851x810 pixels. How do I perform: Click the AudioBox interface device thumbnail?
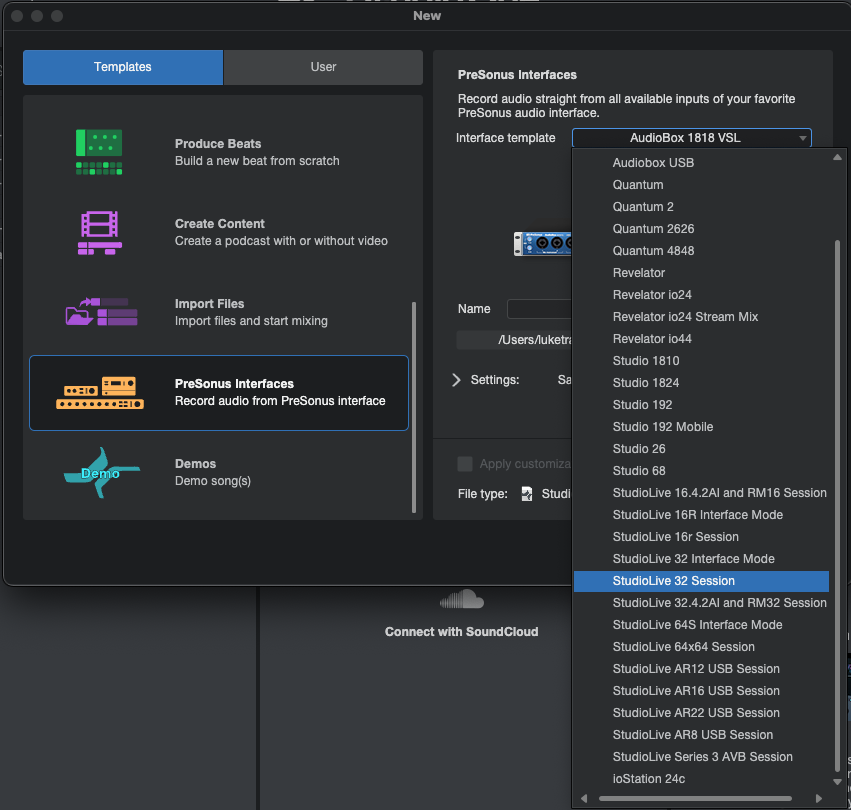(x=542, y=244)
